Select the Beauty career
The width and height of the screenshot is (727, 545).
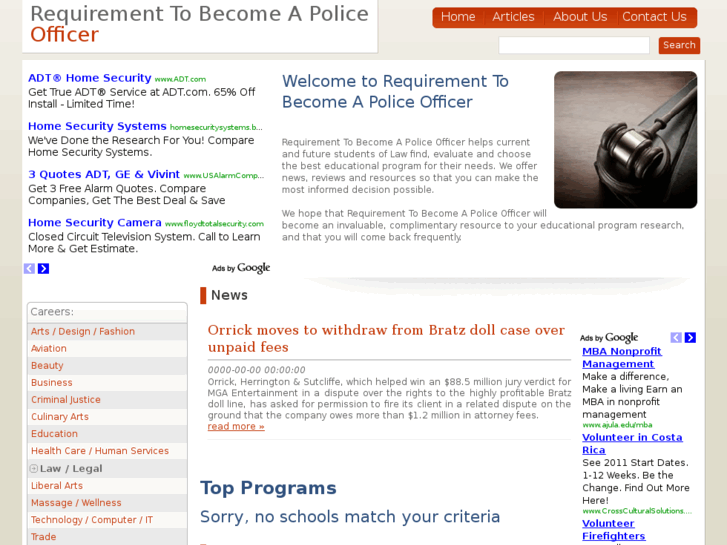[x=47, y=365]
